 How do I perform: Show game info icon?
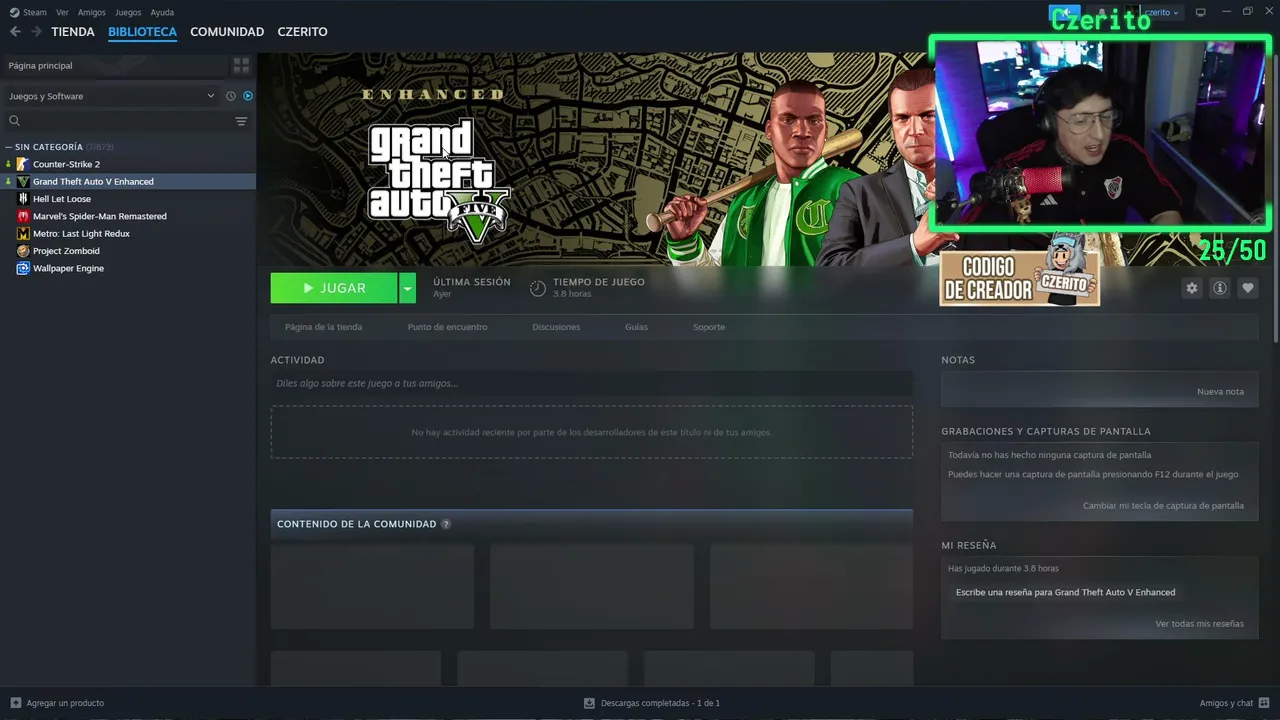pyautogui.click(x=1219, y=288)
